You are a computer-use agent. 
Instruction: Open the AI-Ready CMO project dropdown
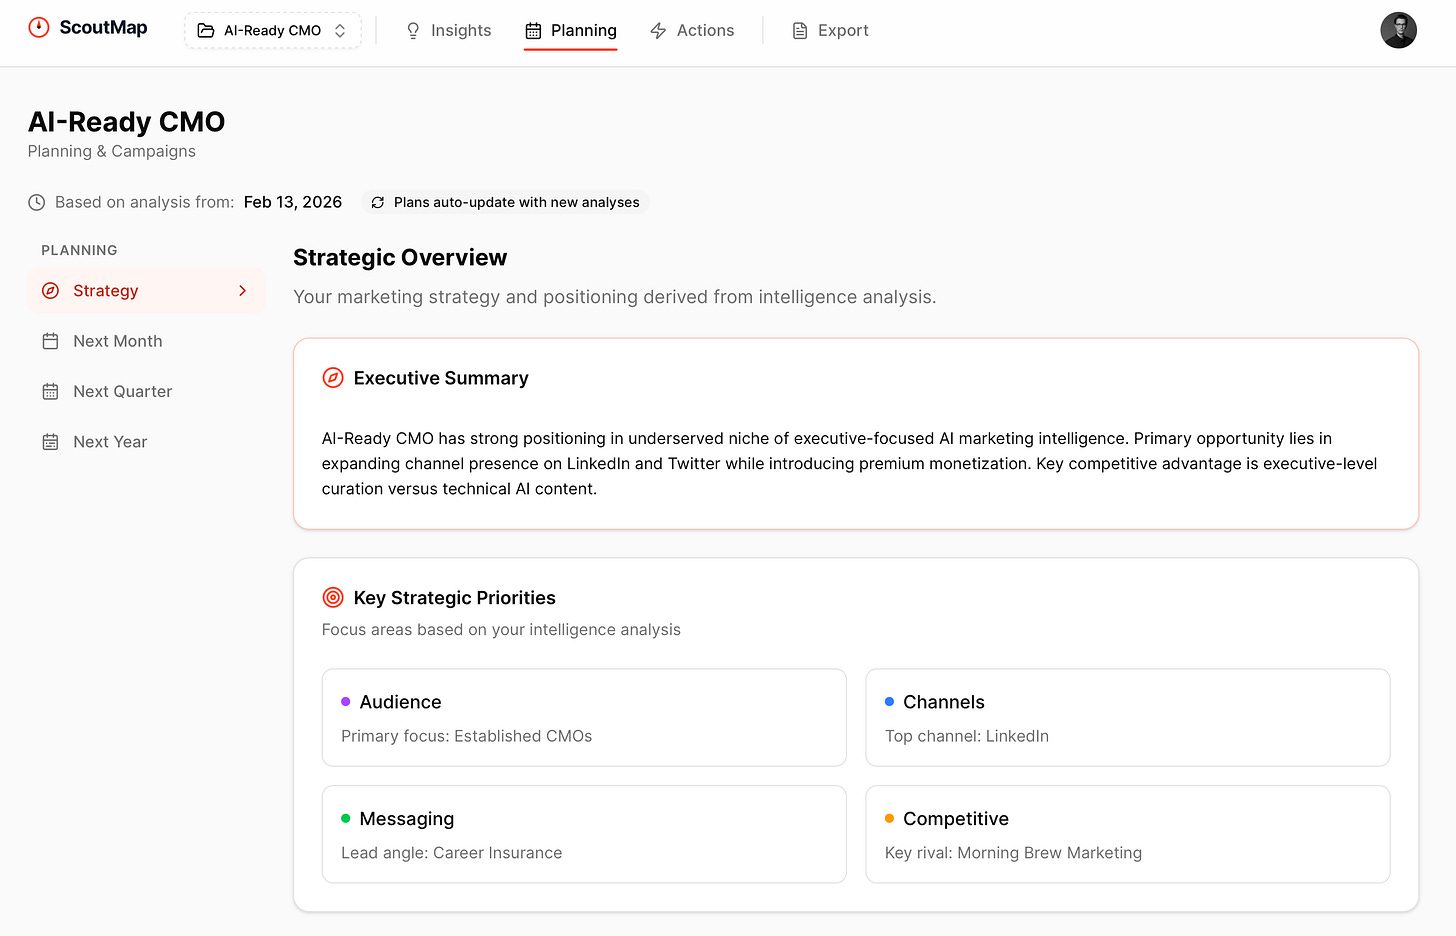click(272, 31)
